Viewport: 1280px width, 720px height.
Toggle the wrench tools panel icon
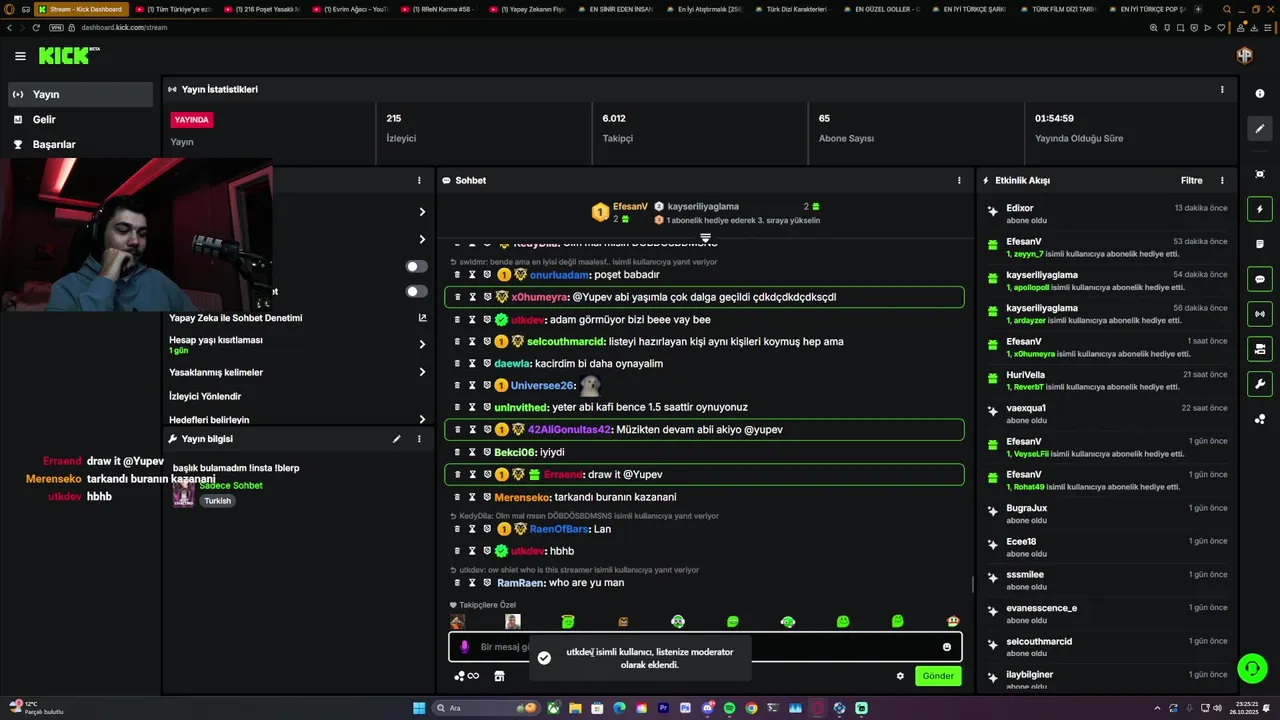1259,384
